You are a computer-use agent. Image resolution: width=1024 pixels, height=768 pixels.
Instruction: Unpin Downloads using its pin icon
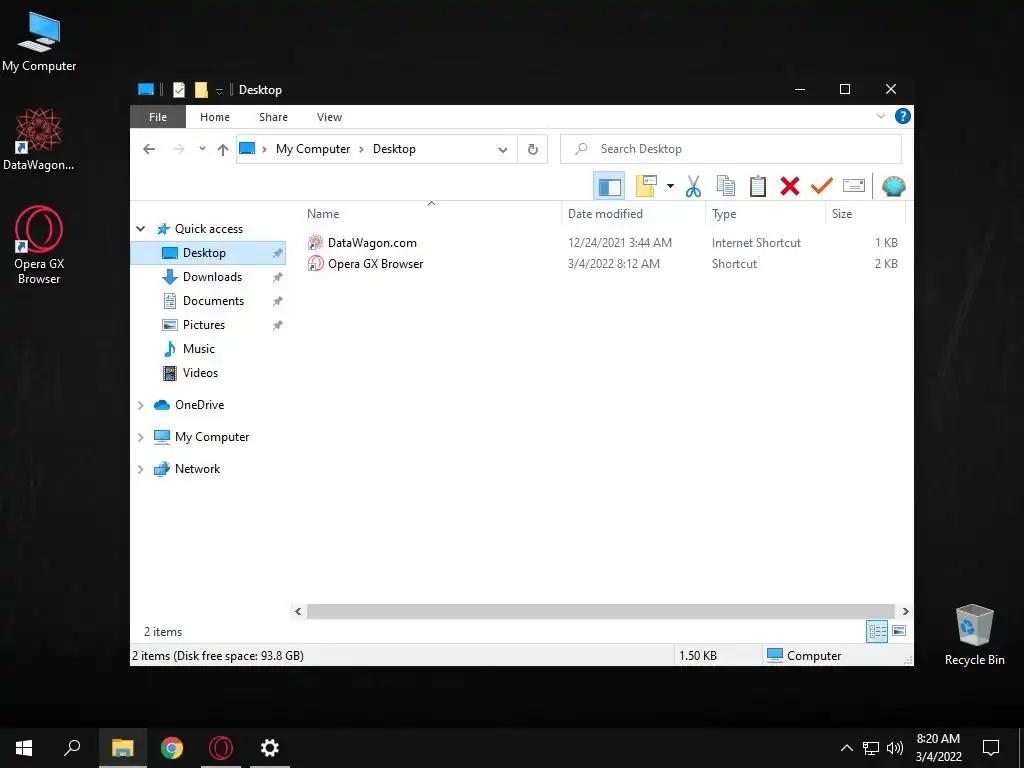278,277
